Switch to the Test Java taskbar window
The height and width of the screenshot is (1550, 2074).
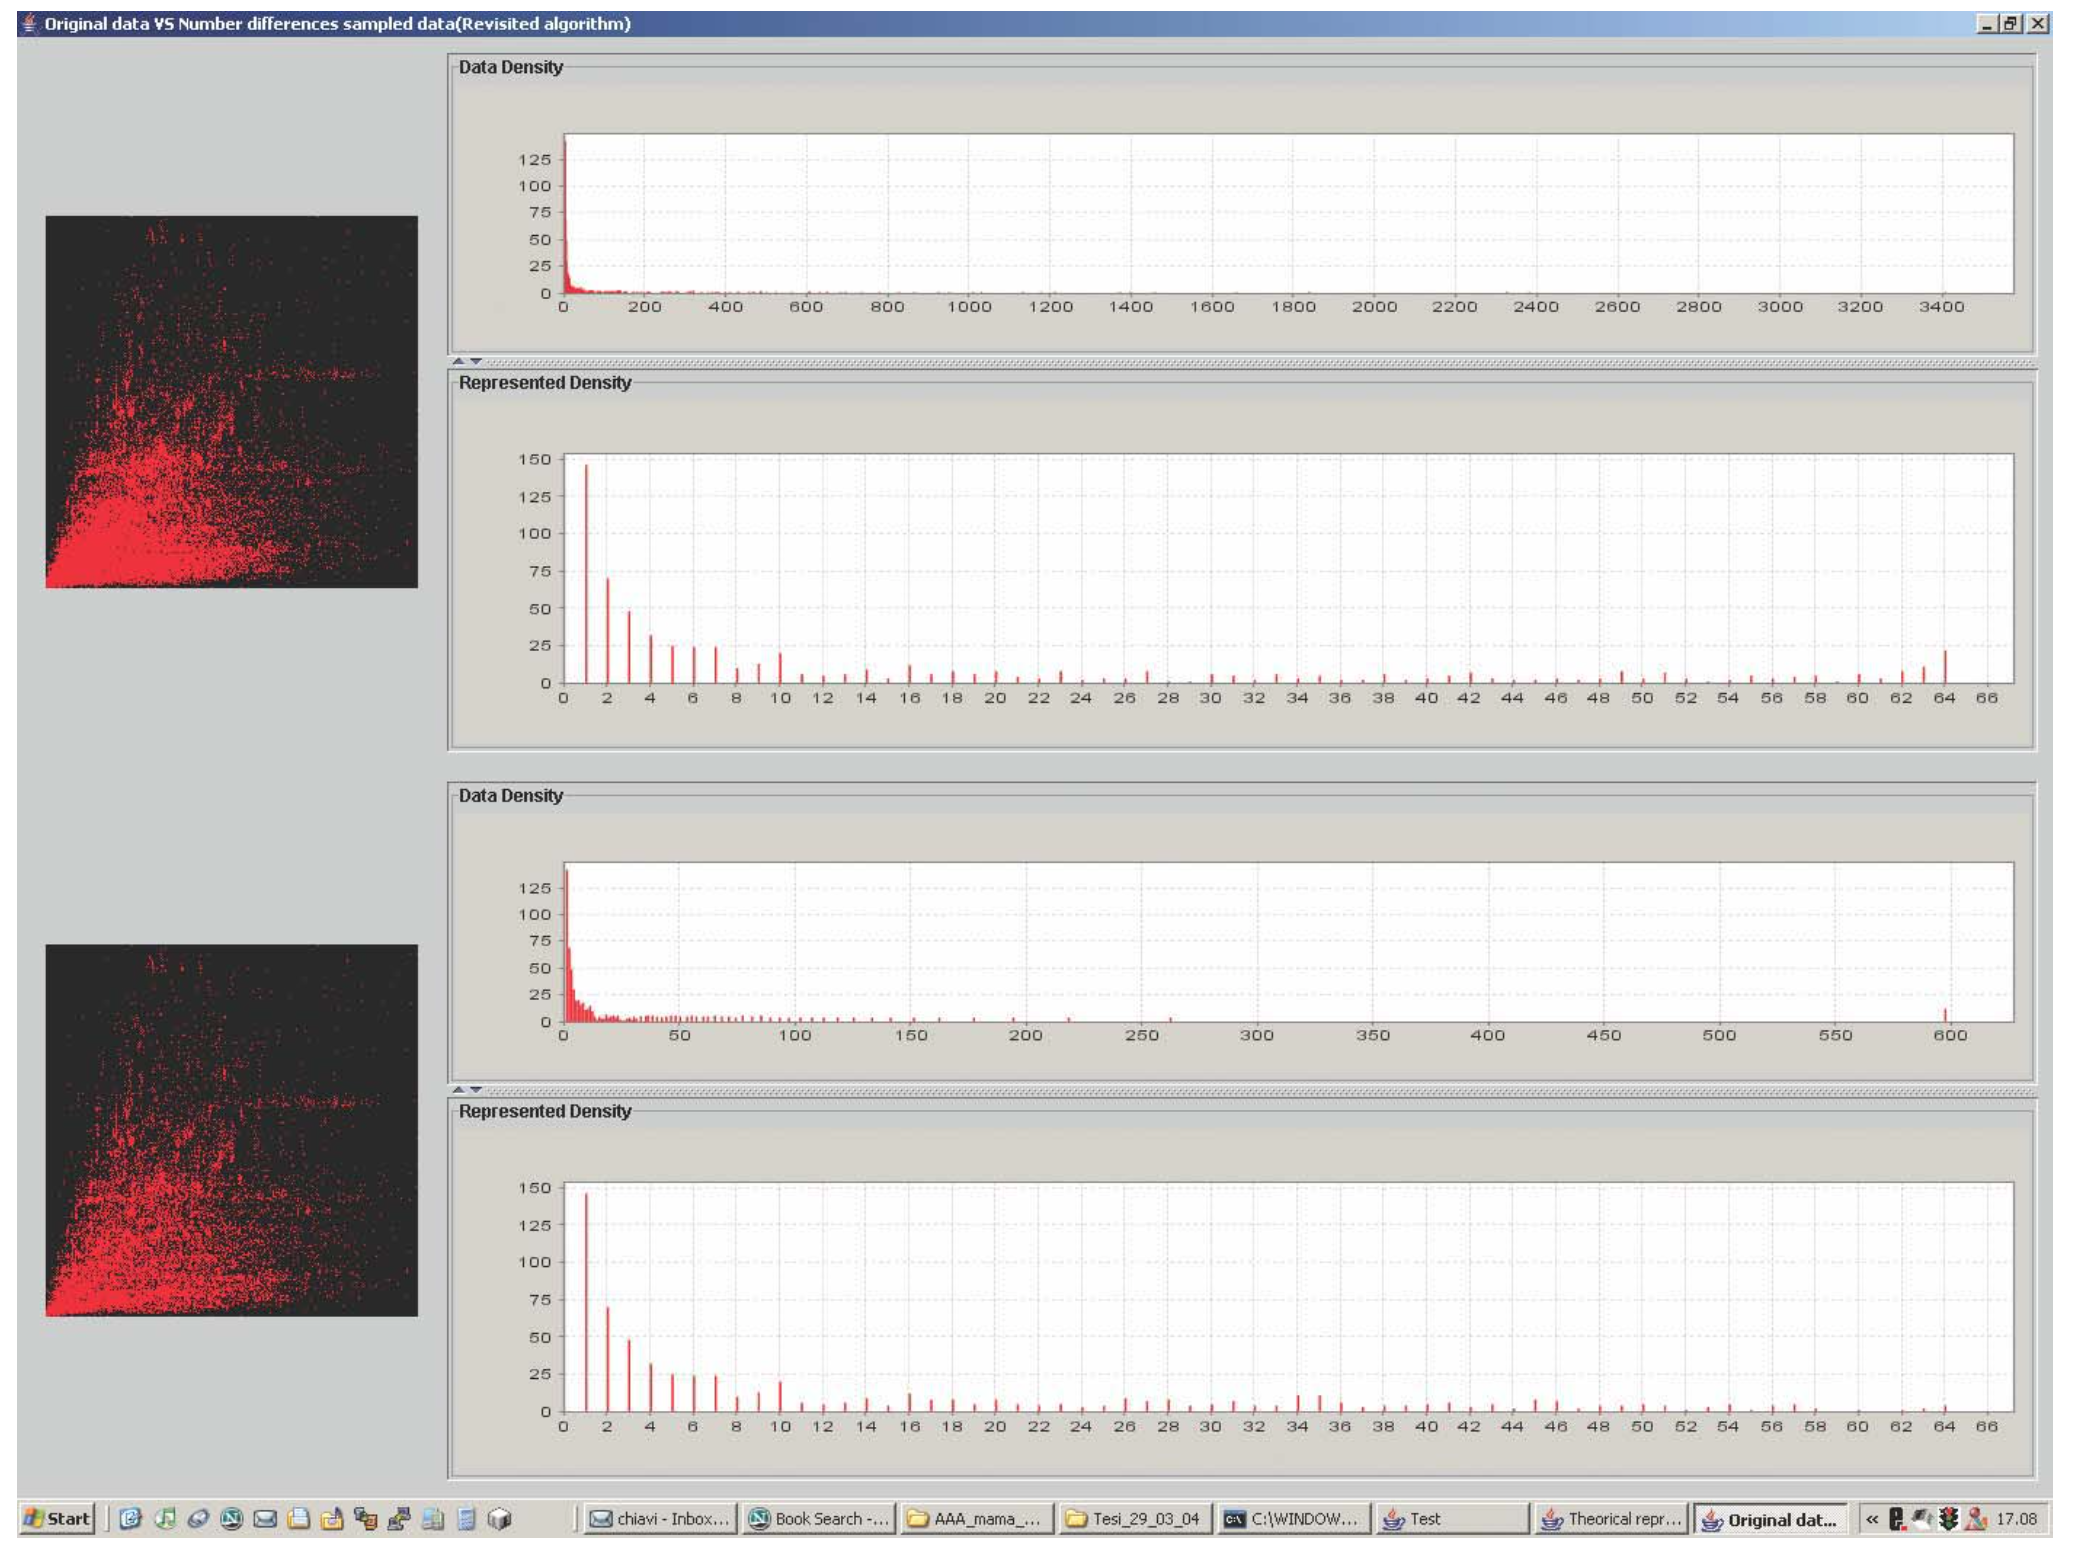pyautogui.click(x=1450, y=1519)
